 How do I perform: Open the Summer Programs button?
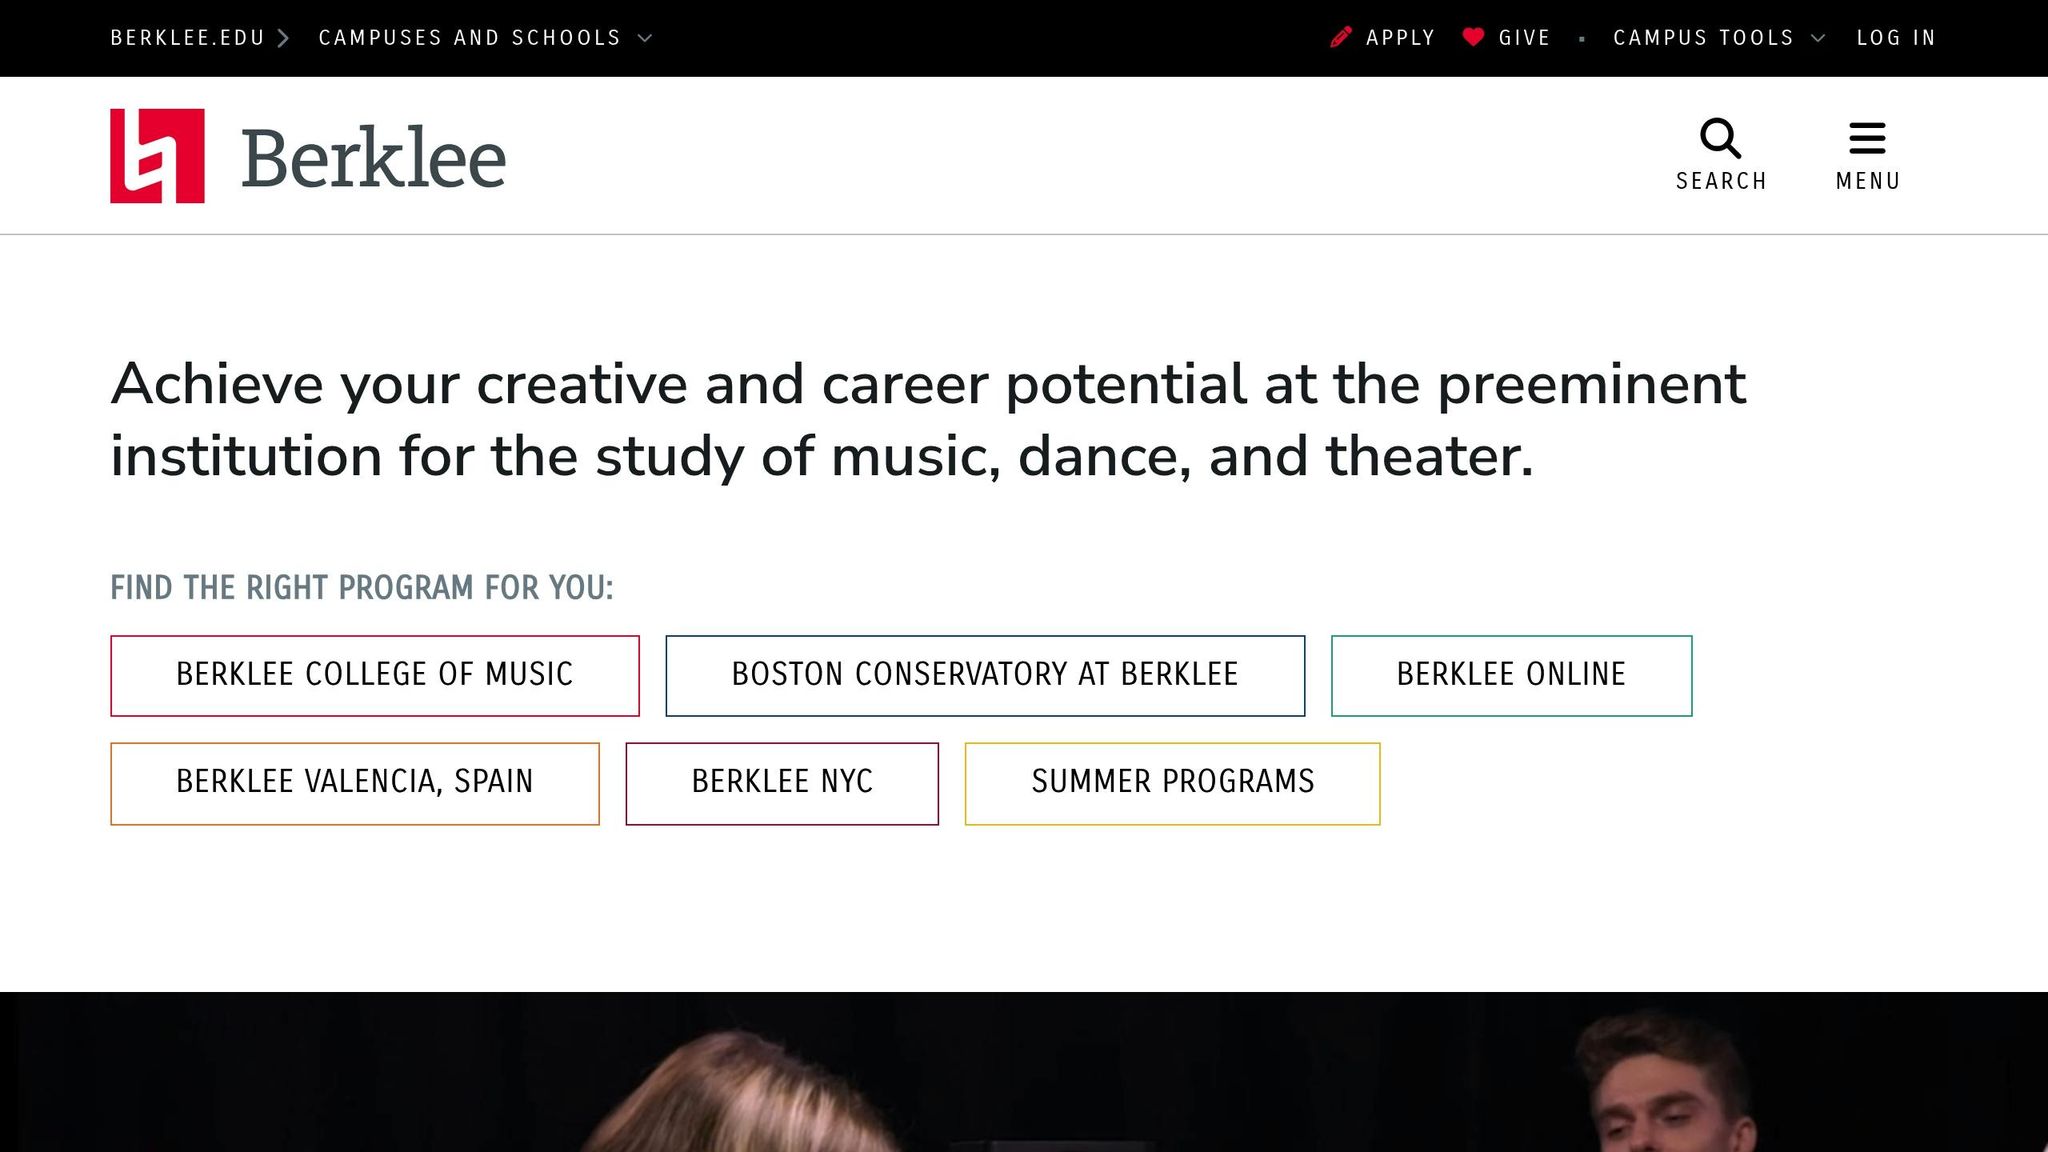pyautogui.click(x=1172, y=783)
